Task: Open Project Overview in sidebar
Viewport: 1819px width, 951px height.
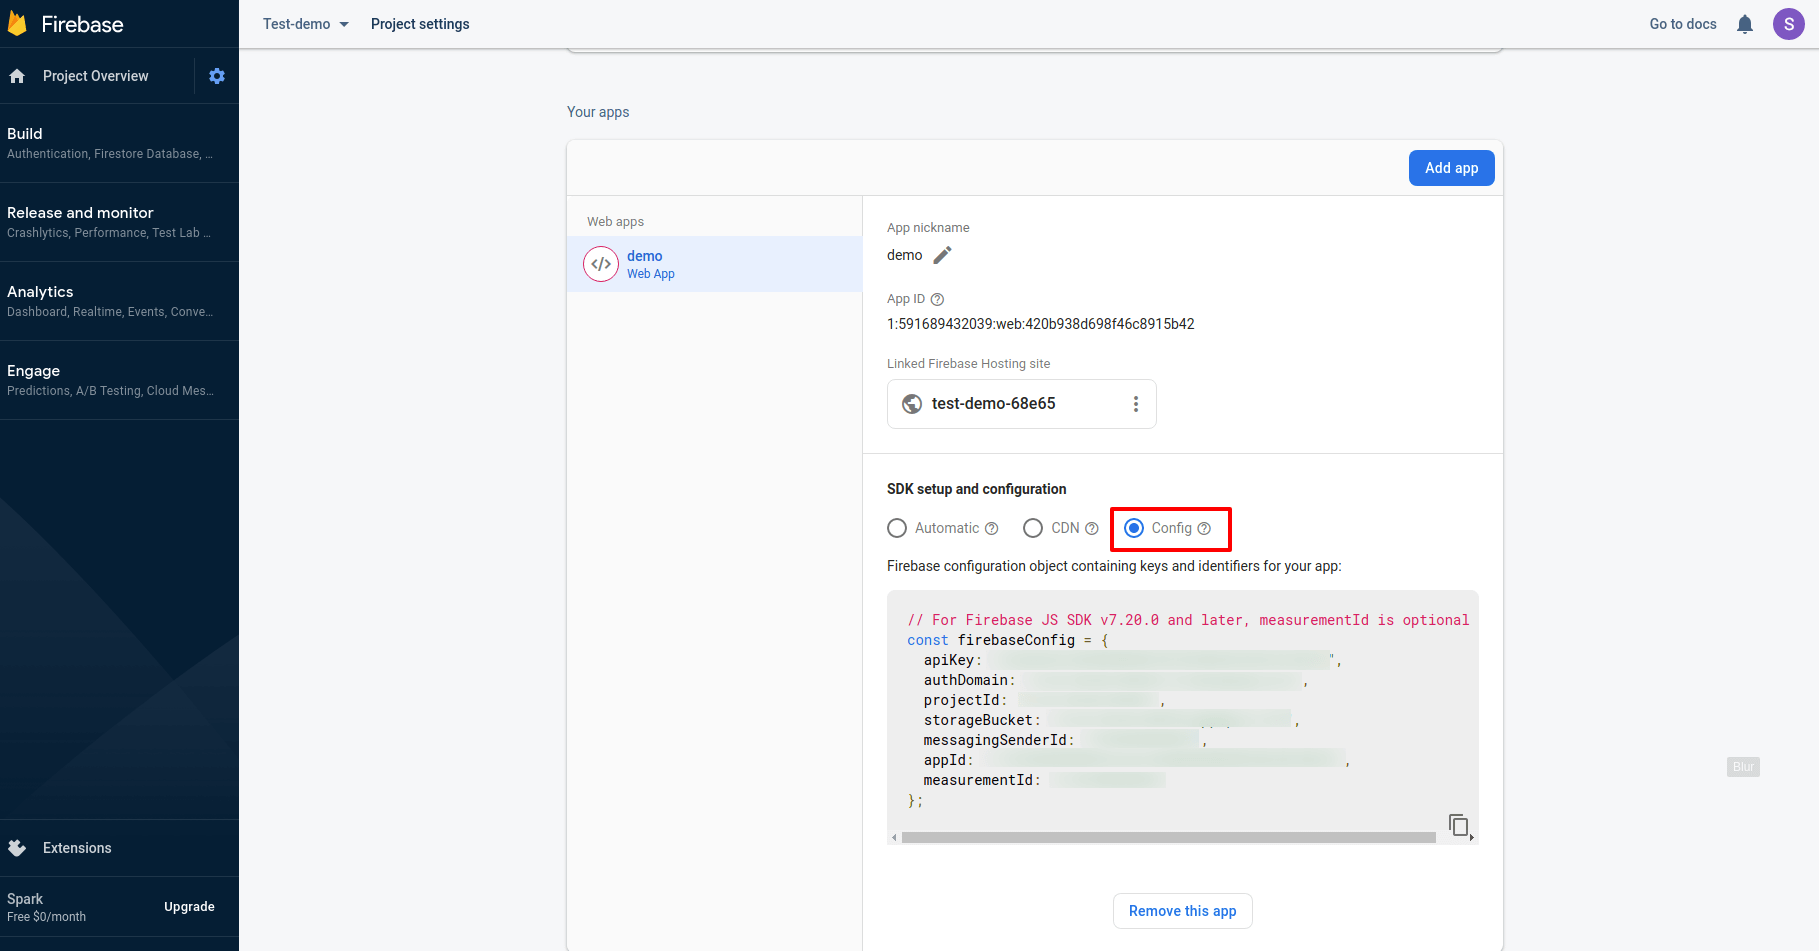Action: click(95, 76)
